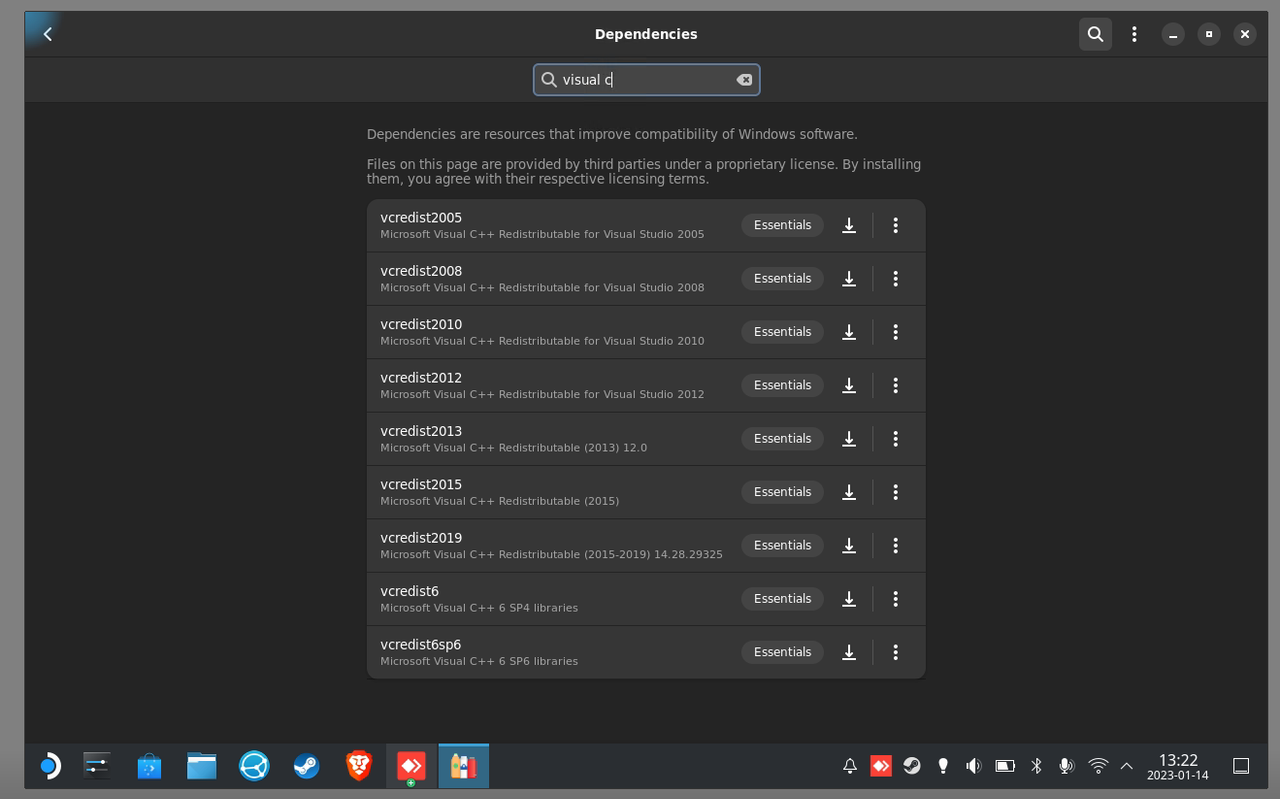Screen dimensions: 1280x799
Task: Download the vcredist2013 dependency
Action: coord(849,438)
